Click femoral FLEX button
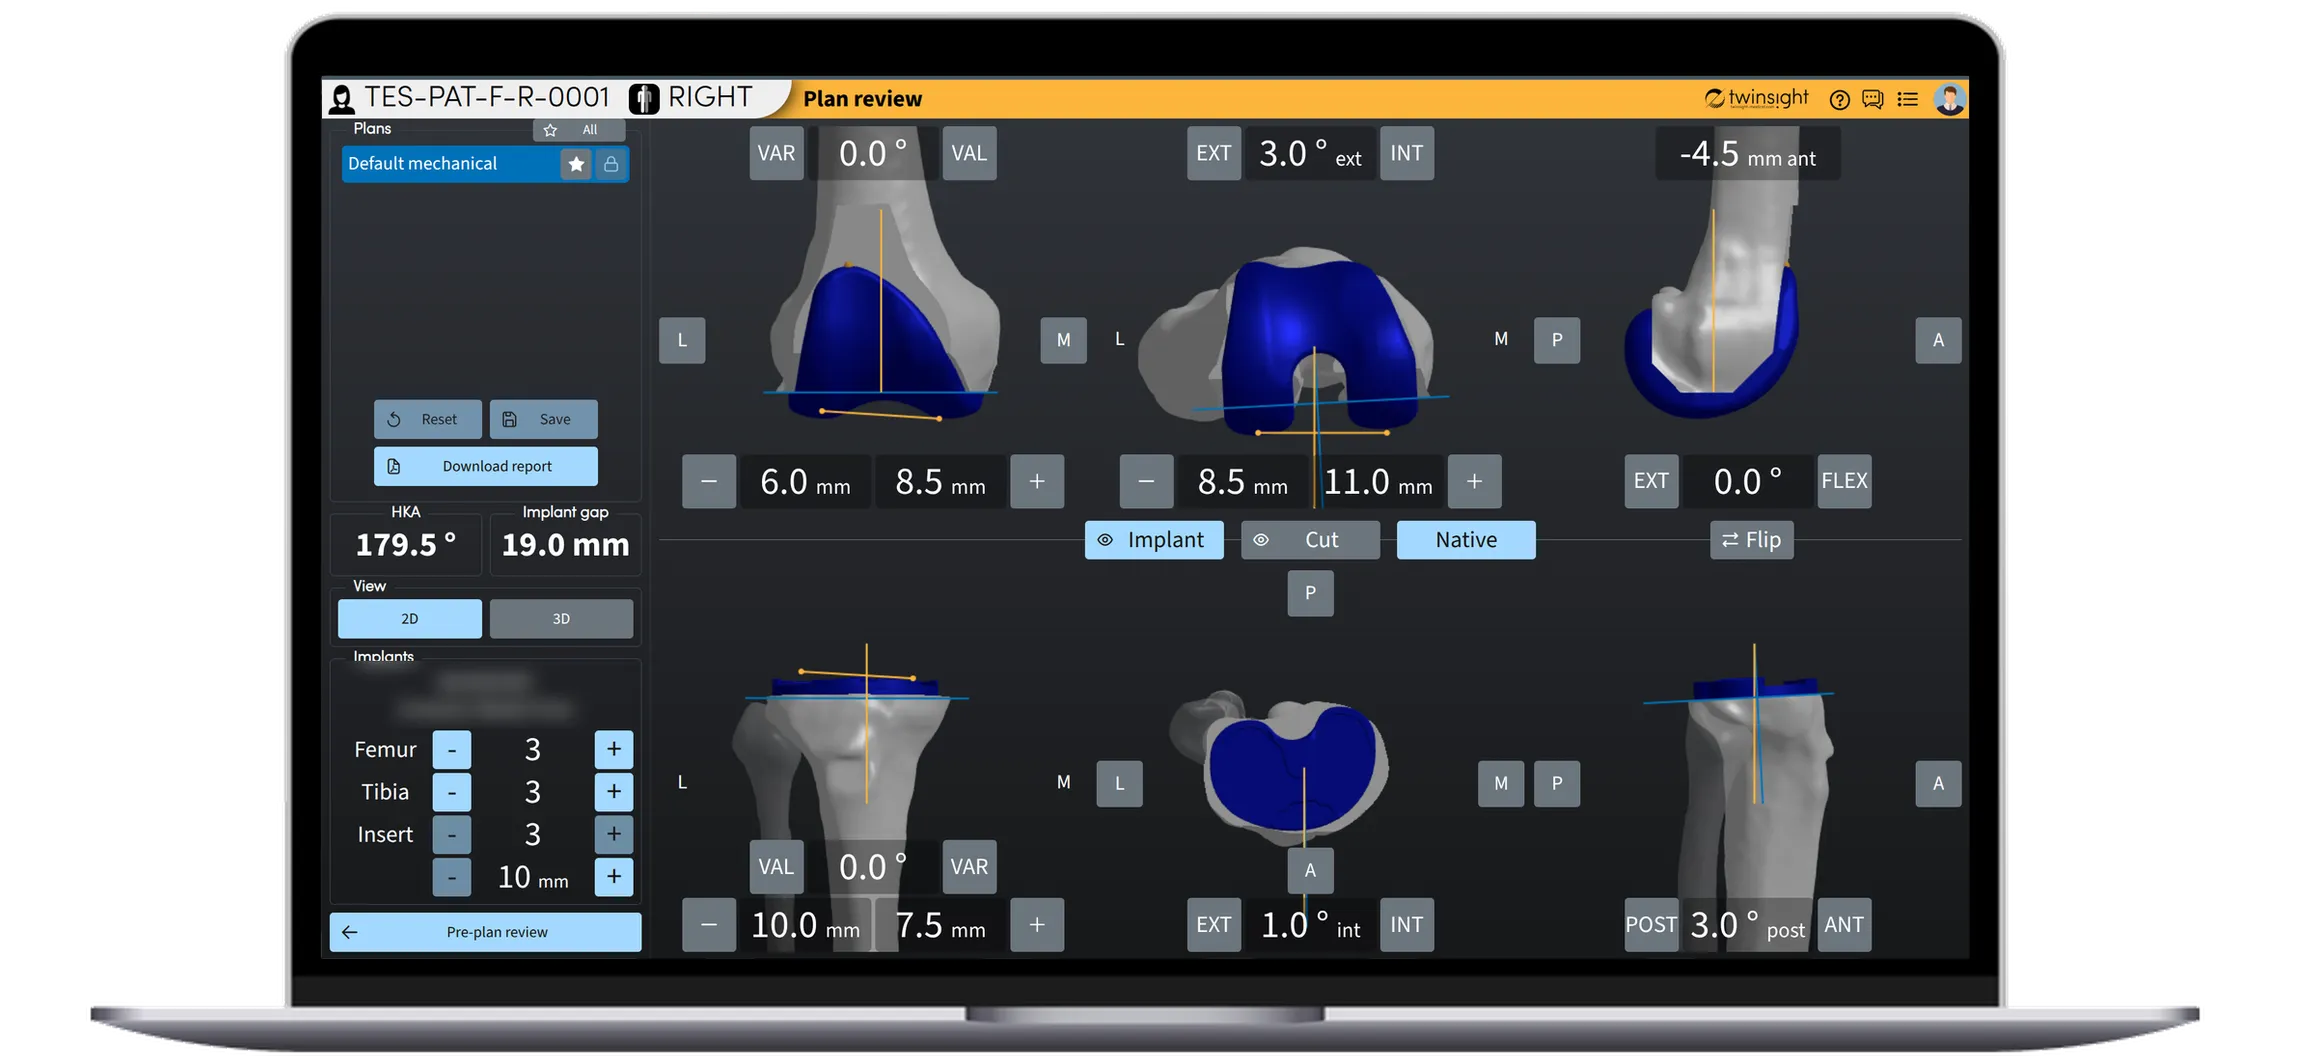 coord(1844,481)
